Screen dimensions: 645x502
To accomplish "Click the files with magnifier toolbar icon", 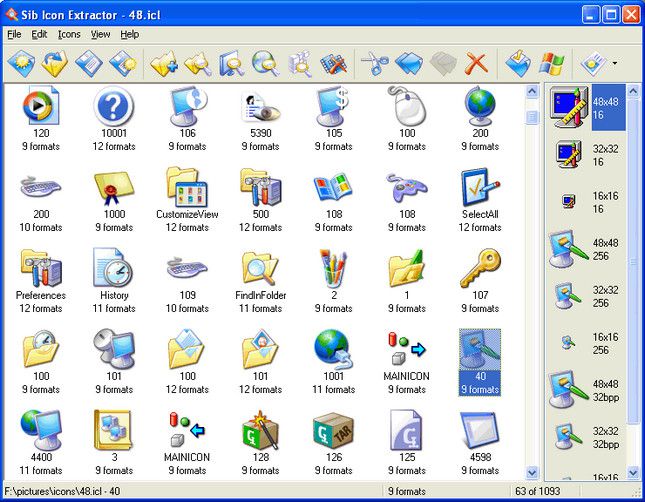I will [x=300, y=63].
